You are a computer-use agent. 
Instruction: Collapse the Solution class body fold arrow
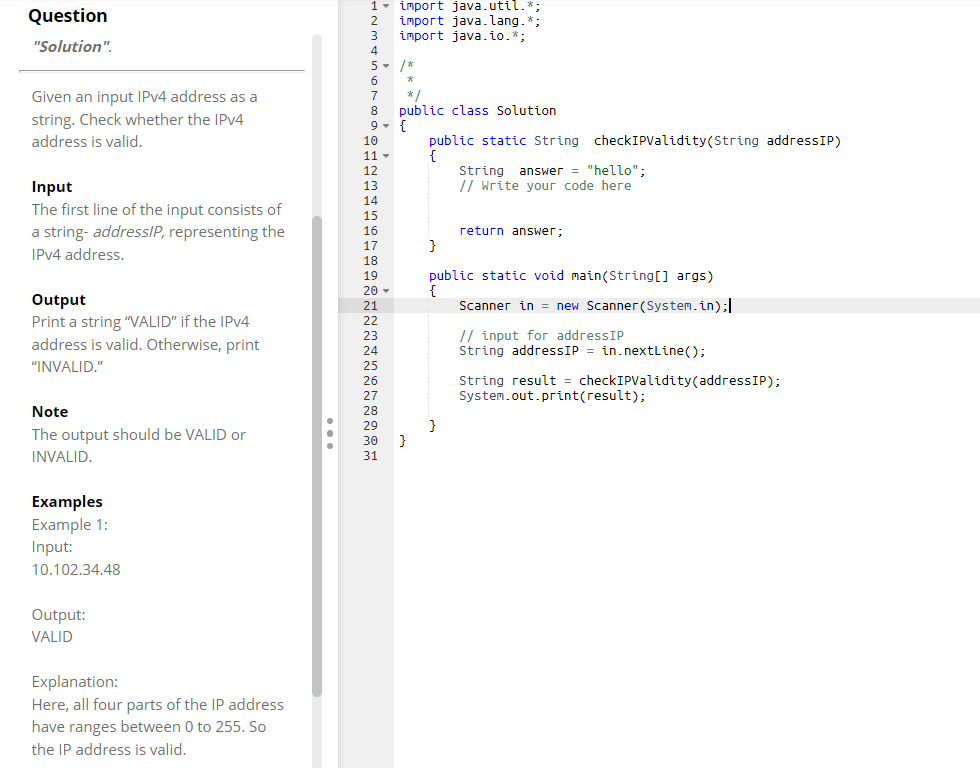(x=385, y=125)
